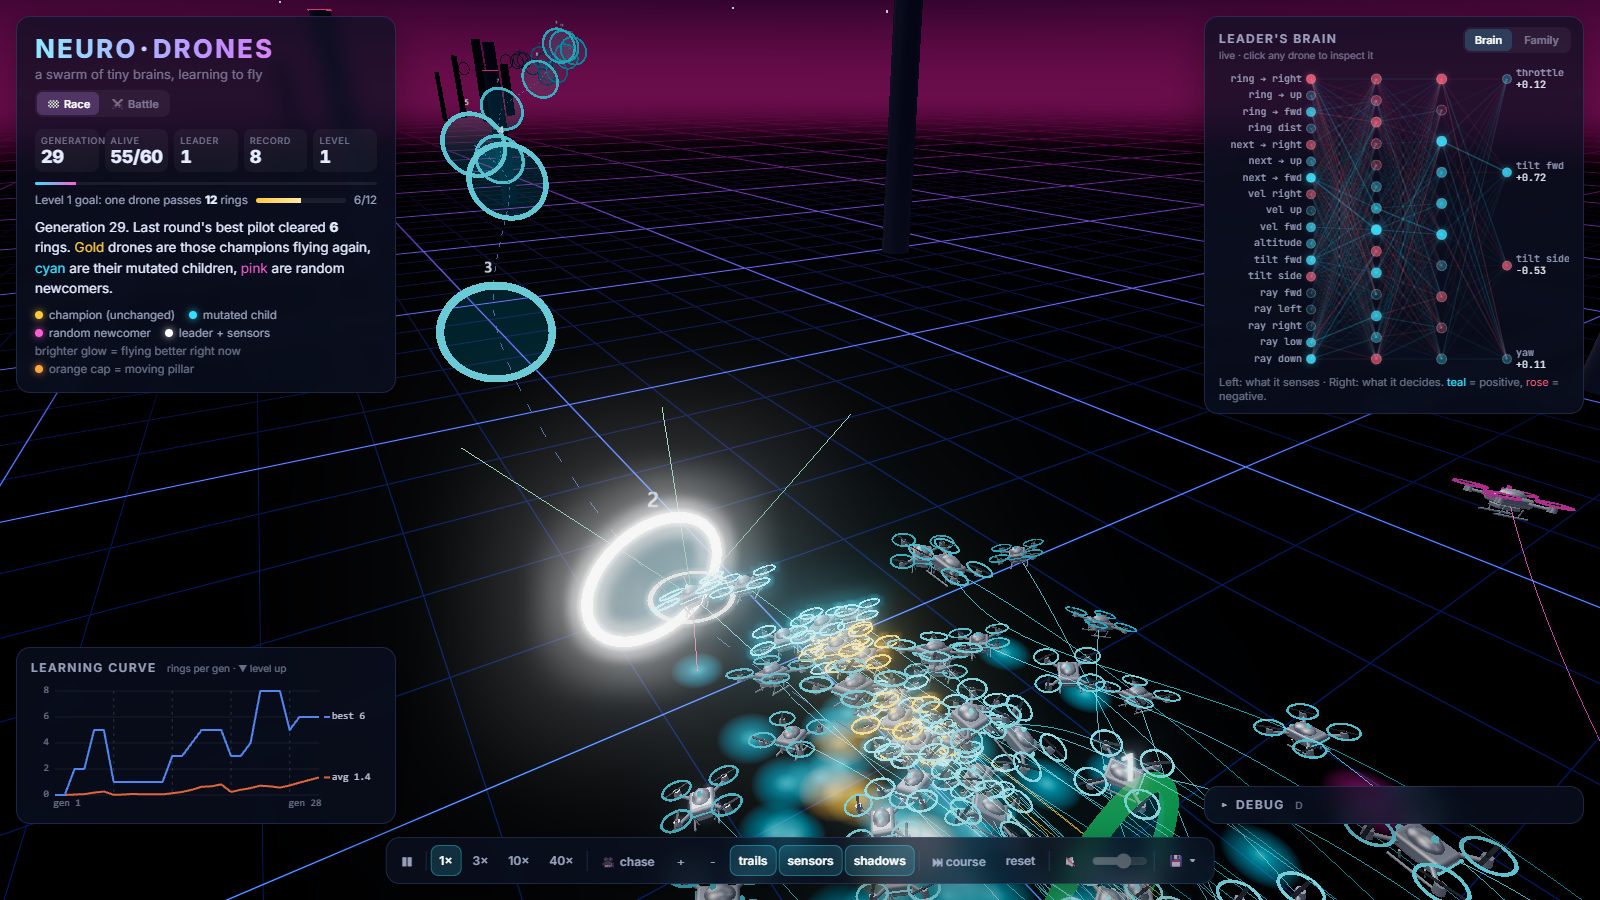
Task: Click the GENERATION value 29
Action: click(x=52, y=157)
